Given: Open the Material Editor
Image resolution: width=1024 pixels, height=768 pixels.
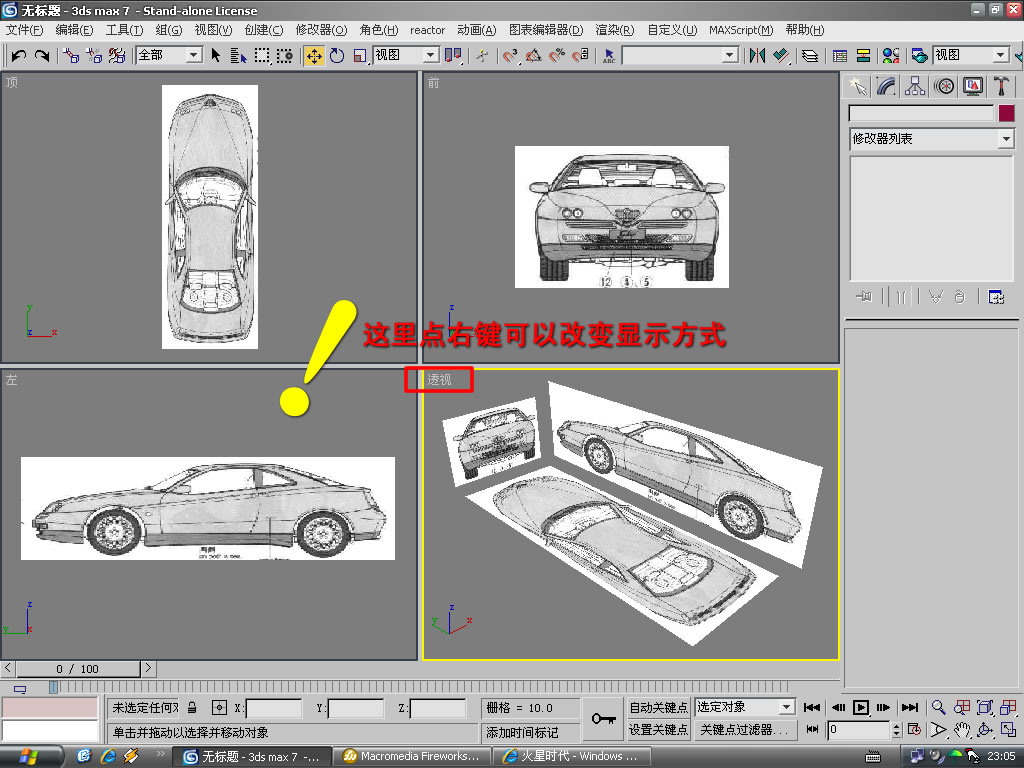Looking at the screenshot, I should click(891, 56).
